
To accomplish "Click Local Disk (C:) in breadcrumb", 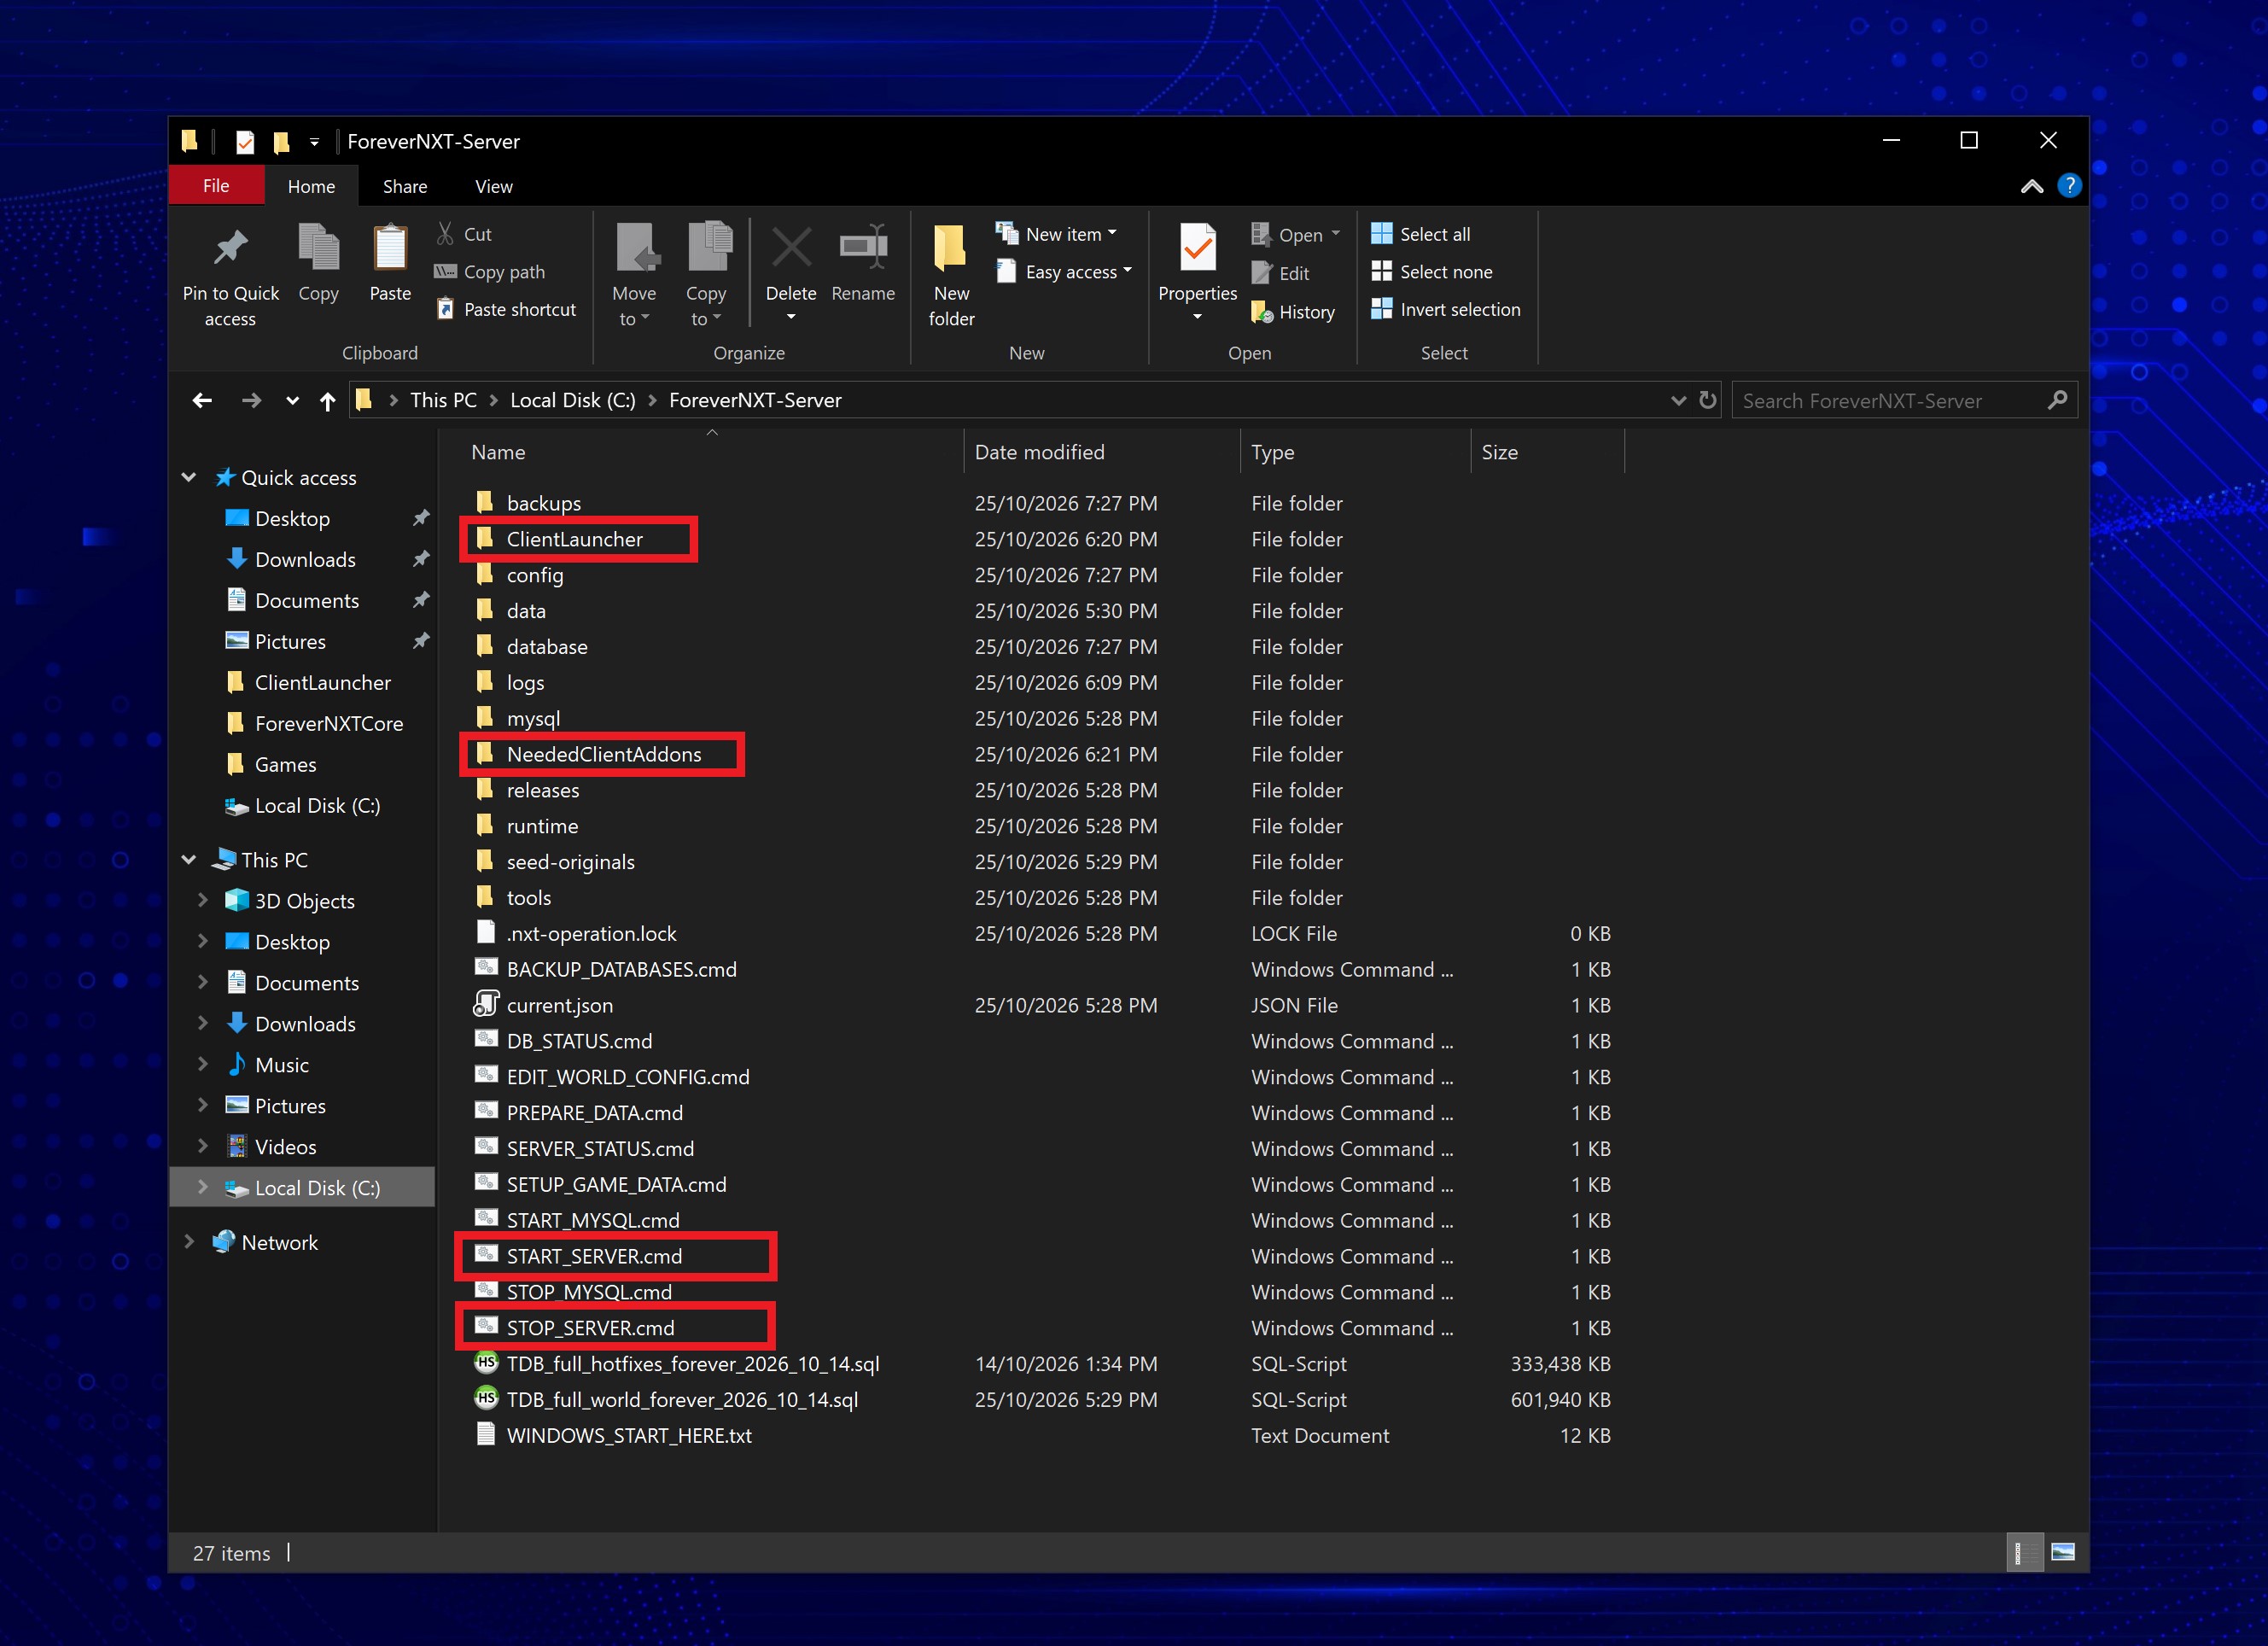I will tap(572, 400).
